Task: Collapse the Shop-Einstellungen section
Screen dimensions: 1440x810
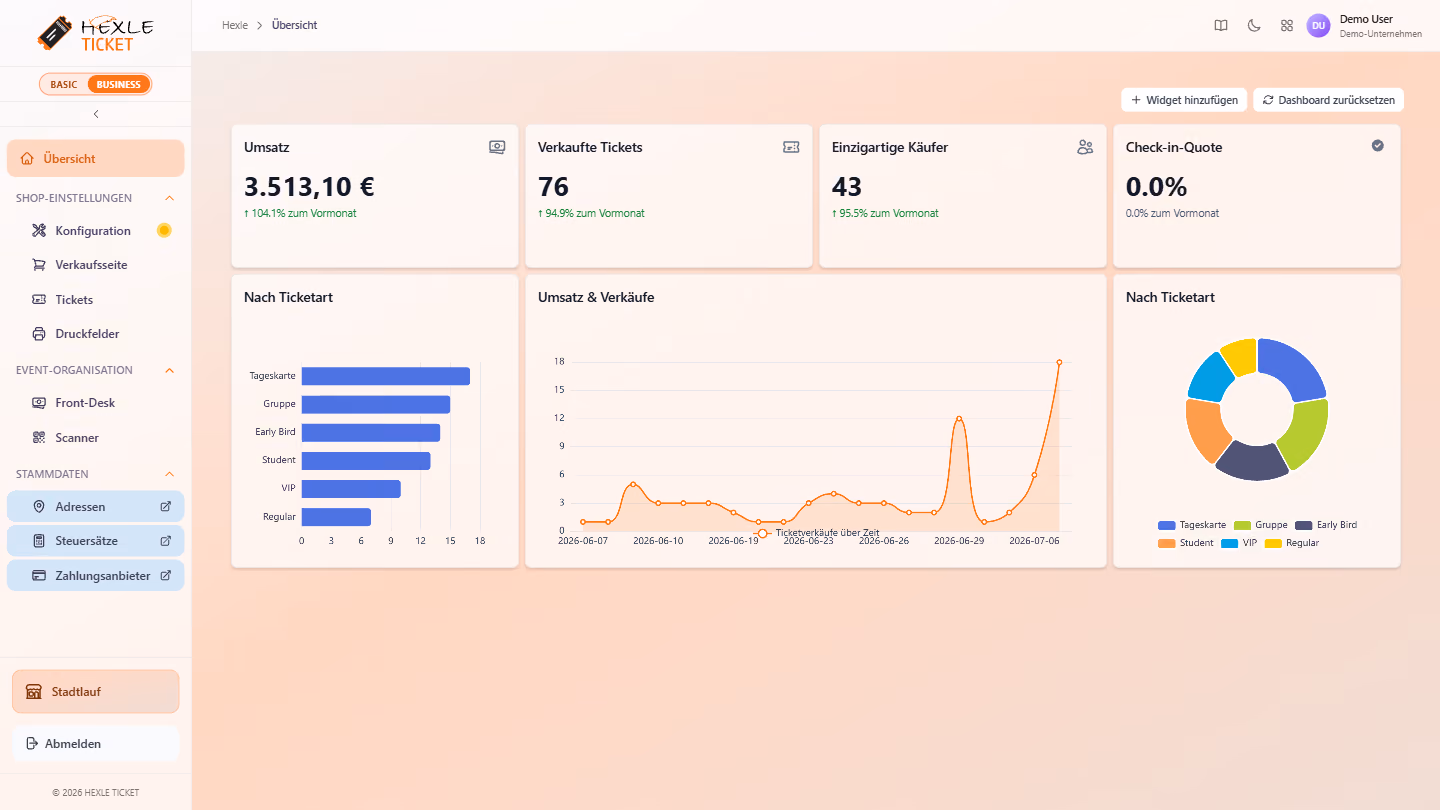Action: [169, 198]
